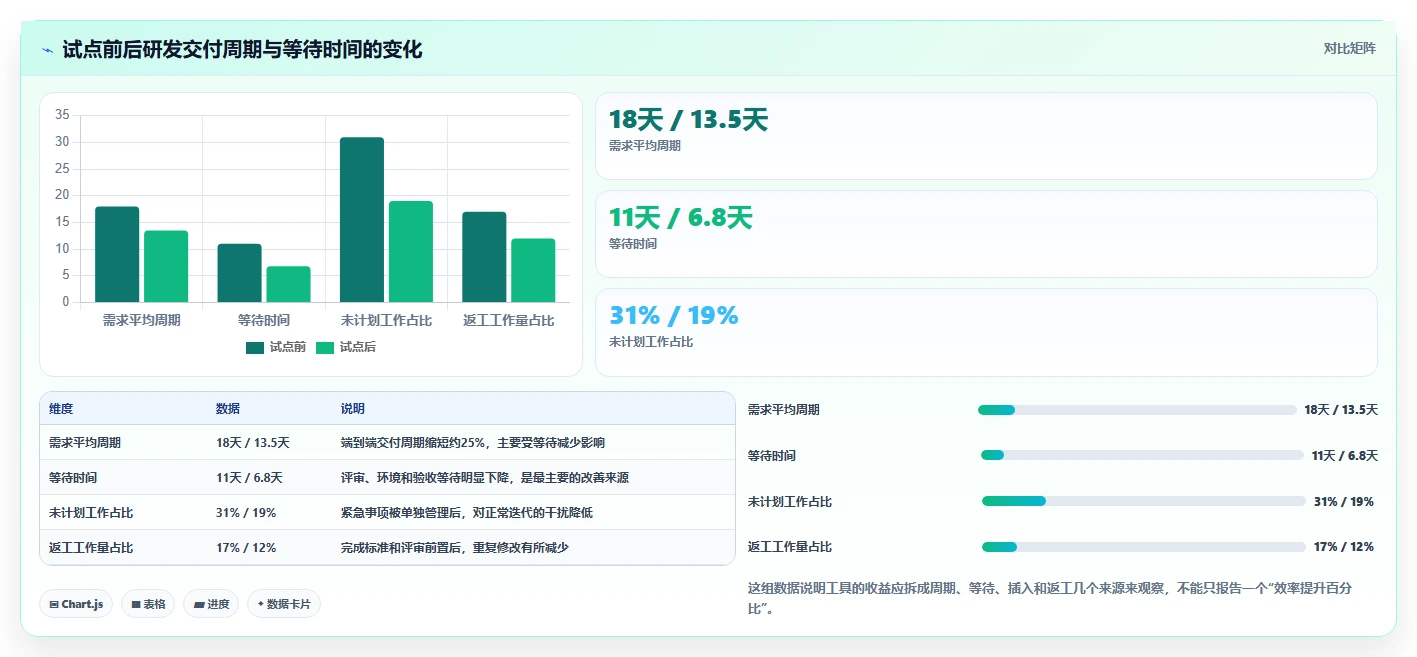This screenshot has width=1417, height=657.
Task: Click the 需求平均周期 chart axis label
Action: pos(141,320)
